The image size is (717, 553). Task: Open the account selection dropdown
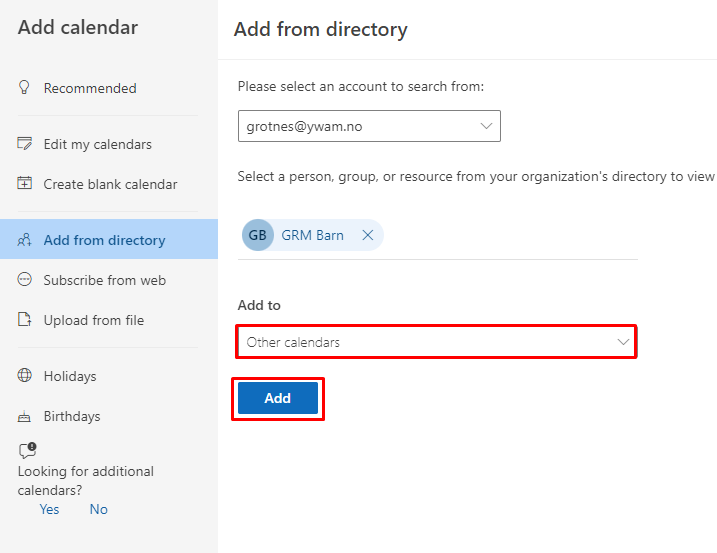368,126
